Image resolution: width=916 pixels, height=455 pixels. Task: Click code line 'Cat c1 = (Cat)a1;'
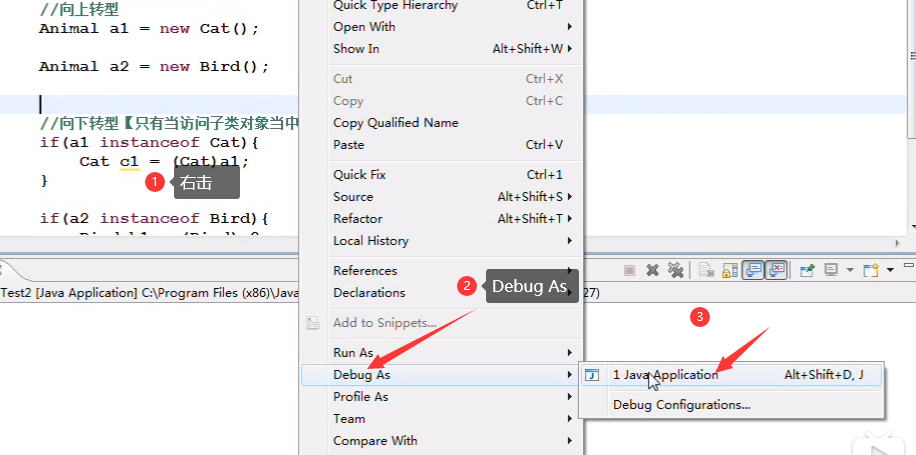click(164, 161)
